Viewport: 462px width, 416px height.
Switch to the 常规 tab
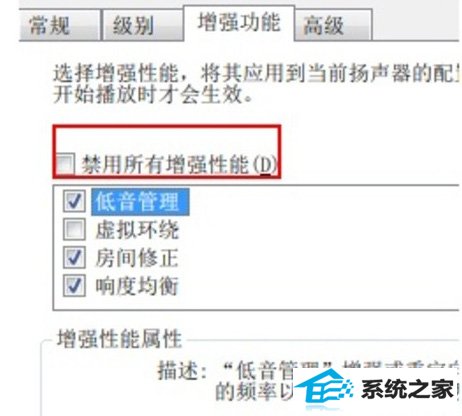click(x=60, y=25)
